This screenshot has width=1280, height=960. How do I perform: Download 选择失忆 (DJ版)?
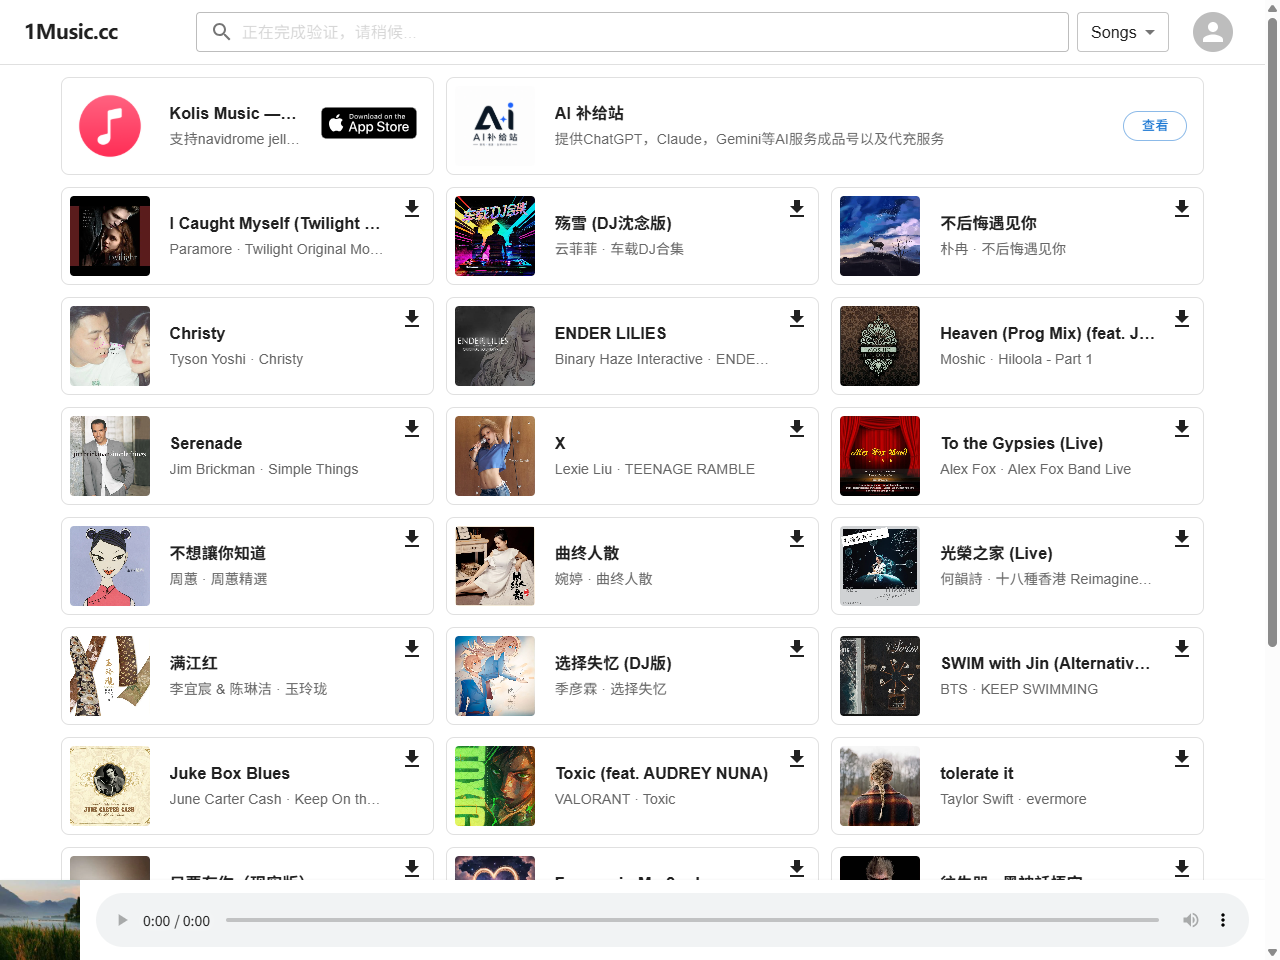[797, 648]
